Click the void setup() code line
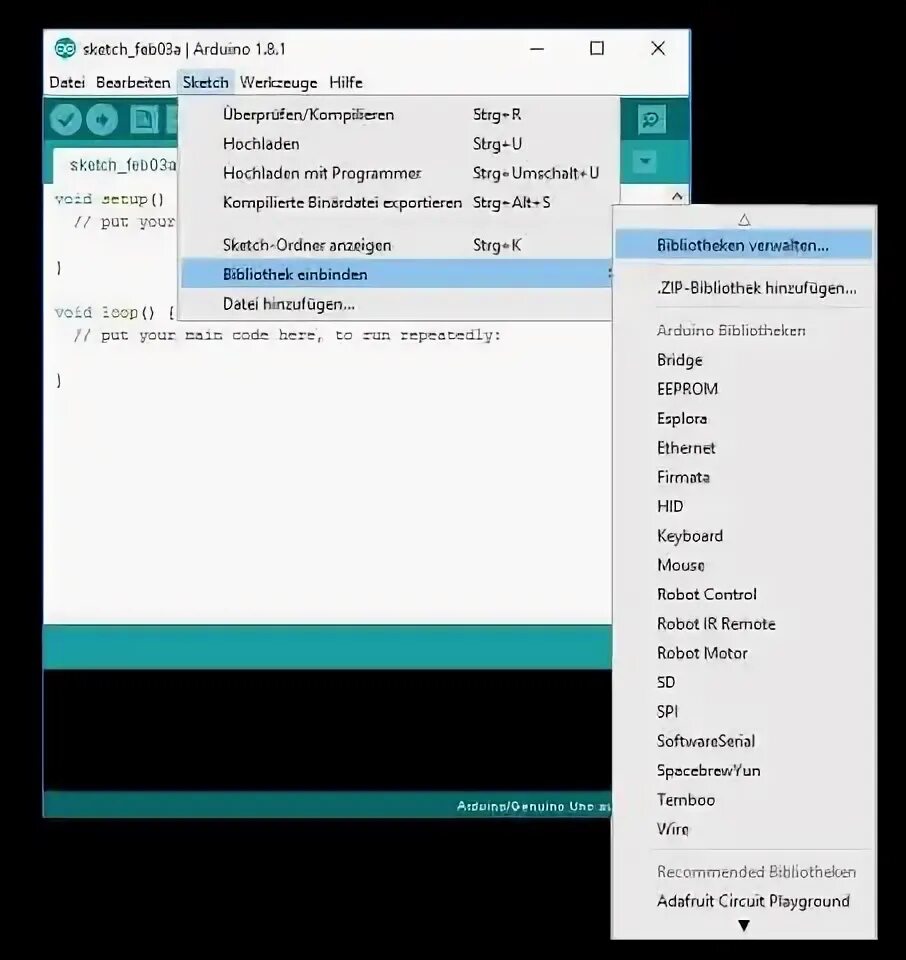Image resolution: width=906 pixels, height=960 pixels. (110, 199)
